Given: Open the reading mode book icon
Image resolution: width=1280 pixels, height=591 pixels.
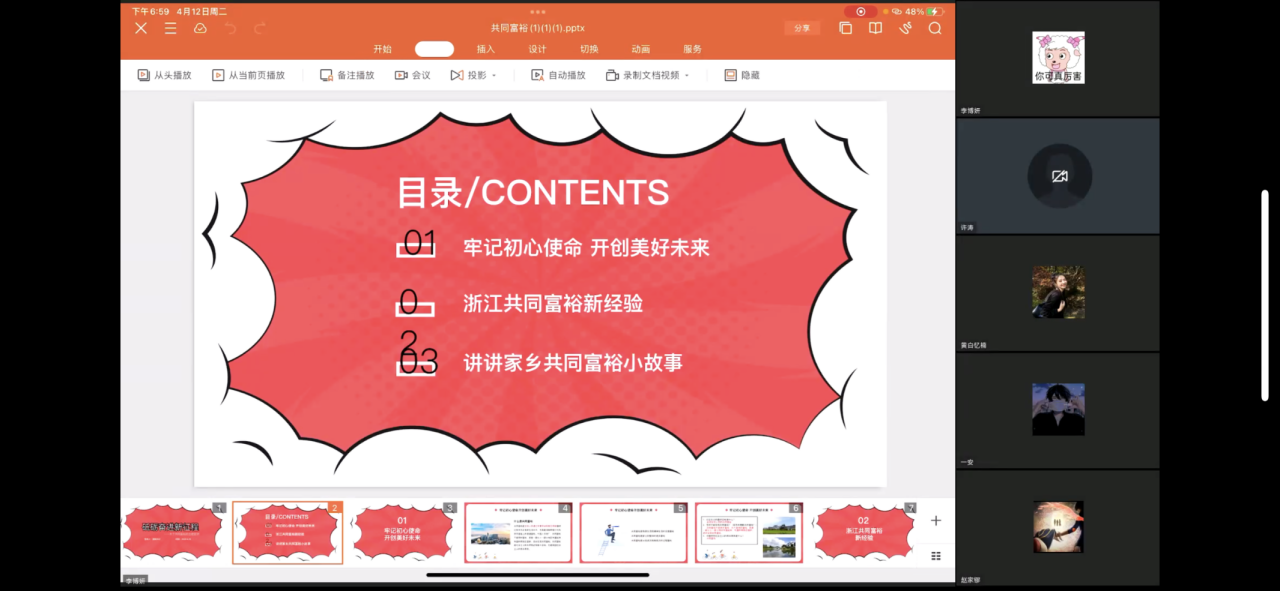Looking at the screenshot, I should [x=875, y=28].
